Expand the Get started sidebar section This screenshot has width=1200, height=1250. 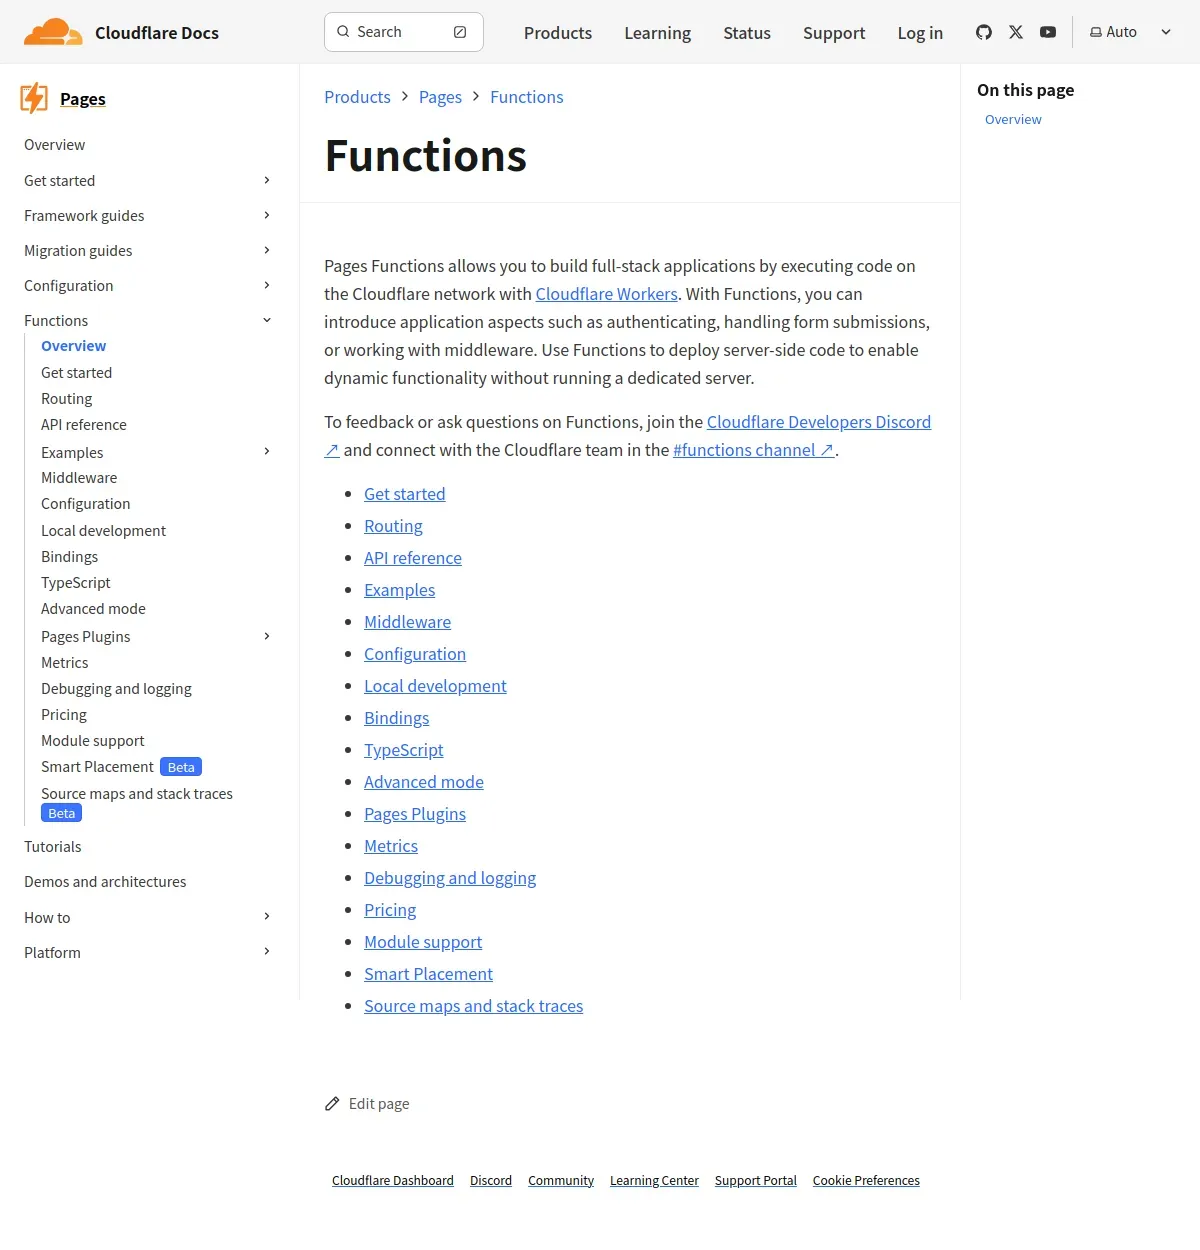click(x=267, y=180)
